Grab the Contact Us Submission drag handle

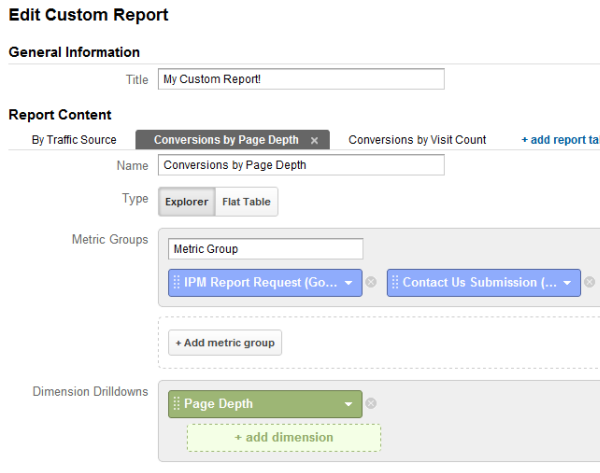(x=395, y=283)
